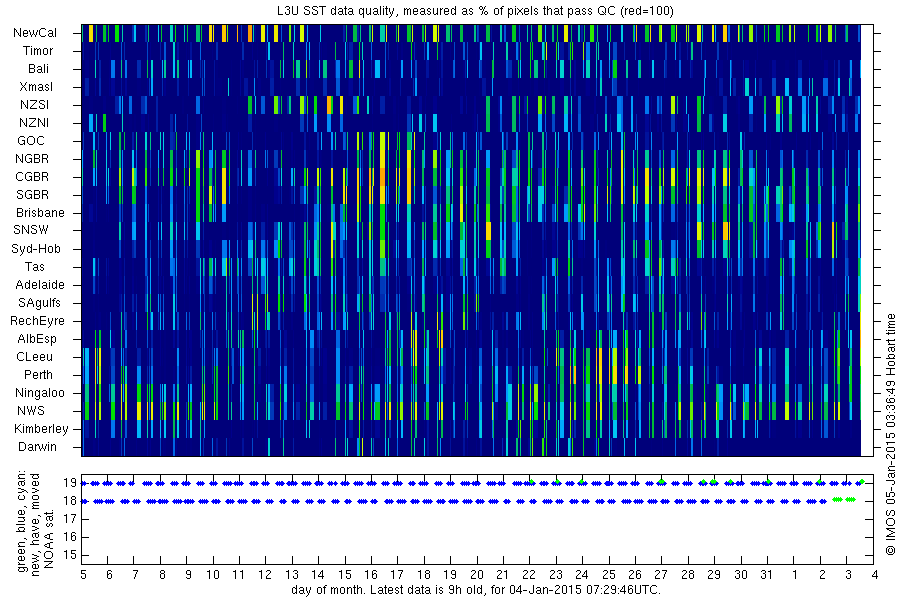Click satellite number 16 axis label
Viewport: 900px width, 600px height.
click(x=70, y=537)
